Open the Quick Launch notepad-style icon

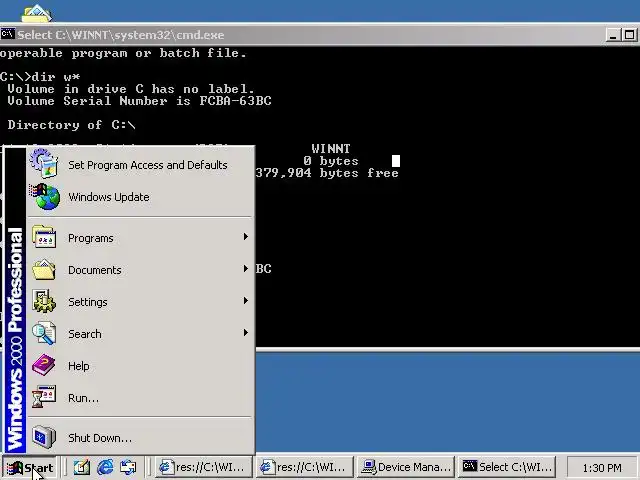point(82,467)
